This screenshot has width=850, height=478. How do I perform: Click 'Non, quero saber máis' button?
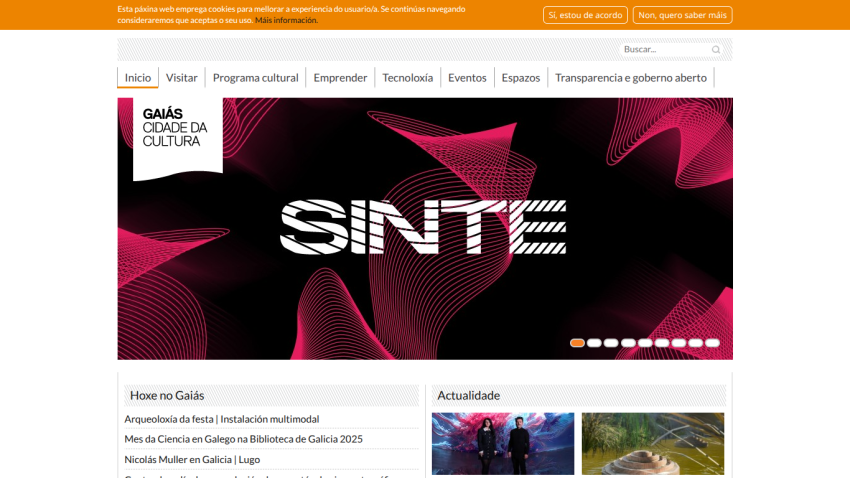coord(682,15)
